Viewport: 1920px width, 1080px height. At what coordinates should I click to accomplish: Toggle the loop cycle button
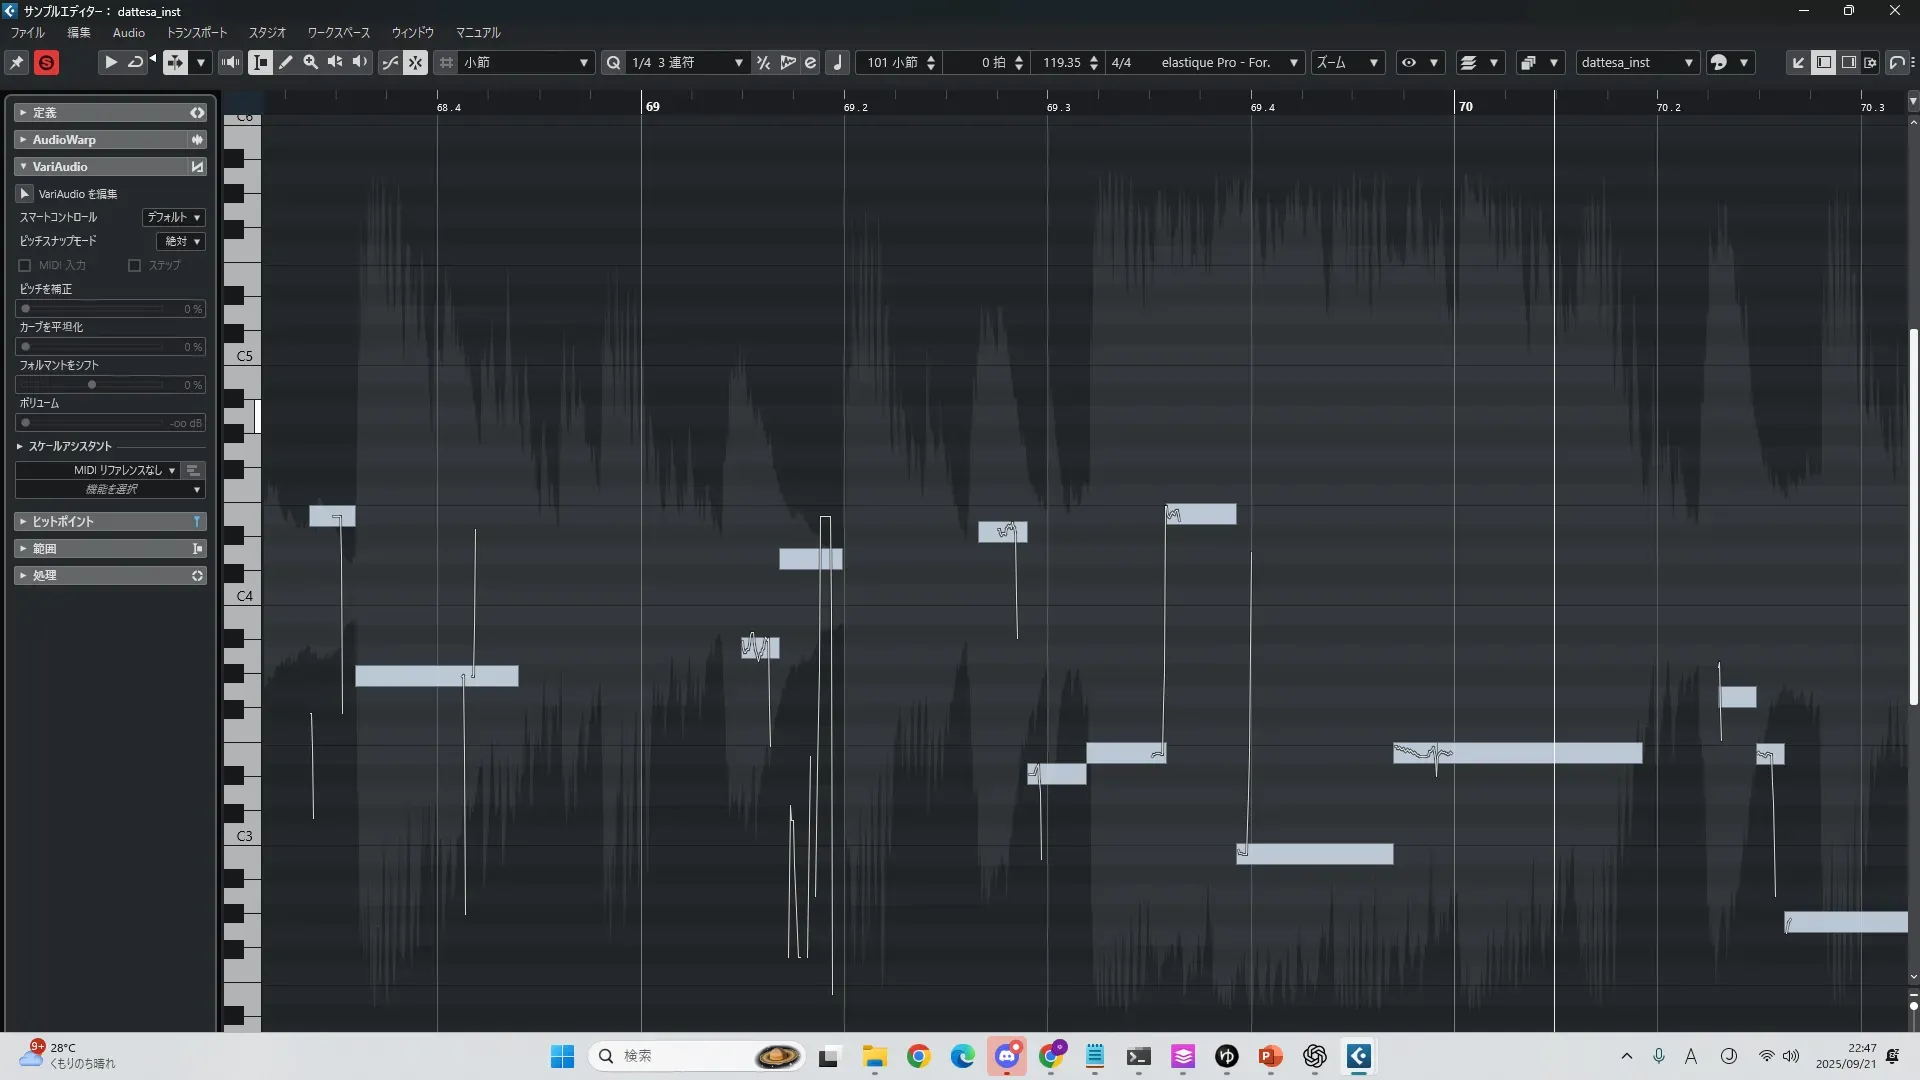coord(135,62)
